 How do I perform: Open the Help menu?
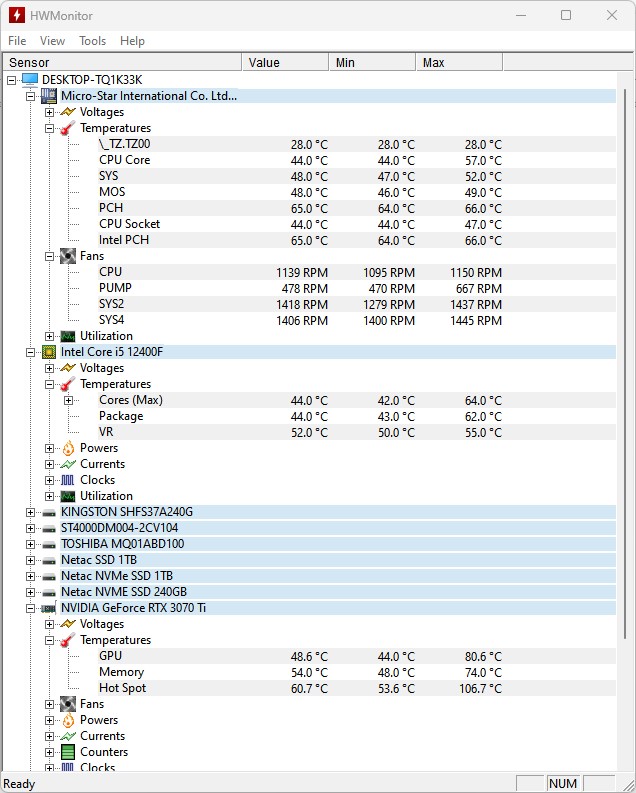[132, 40]
